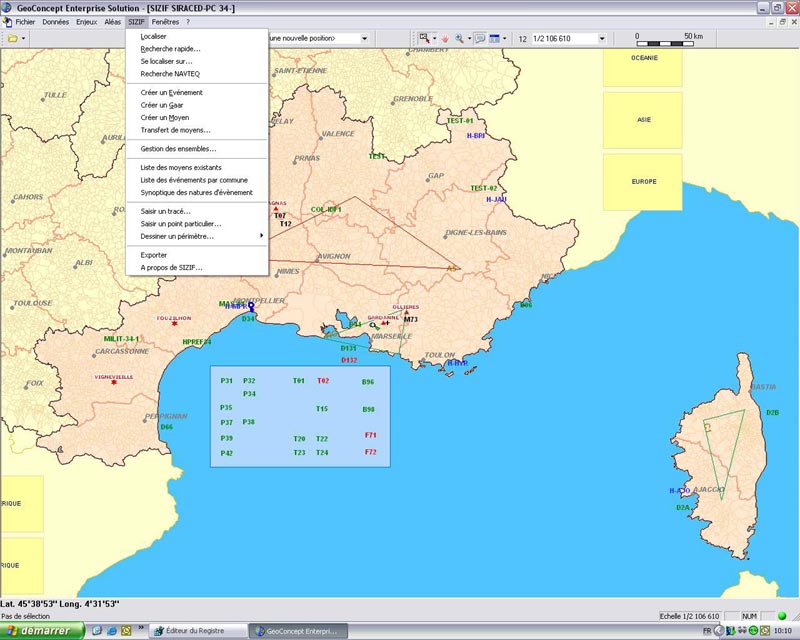Select the rectangle selection tool icon
Screen dimensions: 800x640
point(424,38)
